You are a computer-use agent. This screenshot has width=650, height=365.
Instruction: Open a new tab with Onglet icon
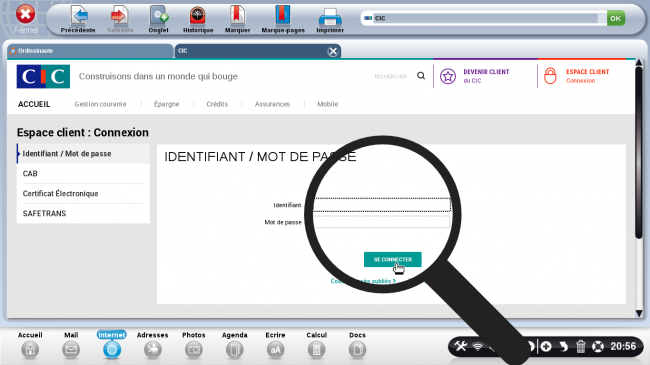(x=159, y=16)
